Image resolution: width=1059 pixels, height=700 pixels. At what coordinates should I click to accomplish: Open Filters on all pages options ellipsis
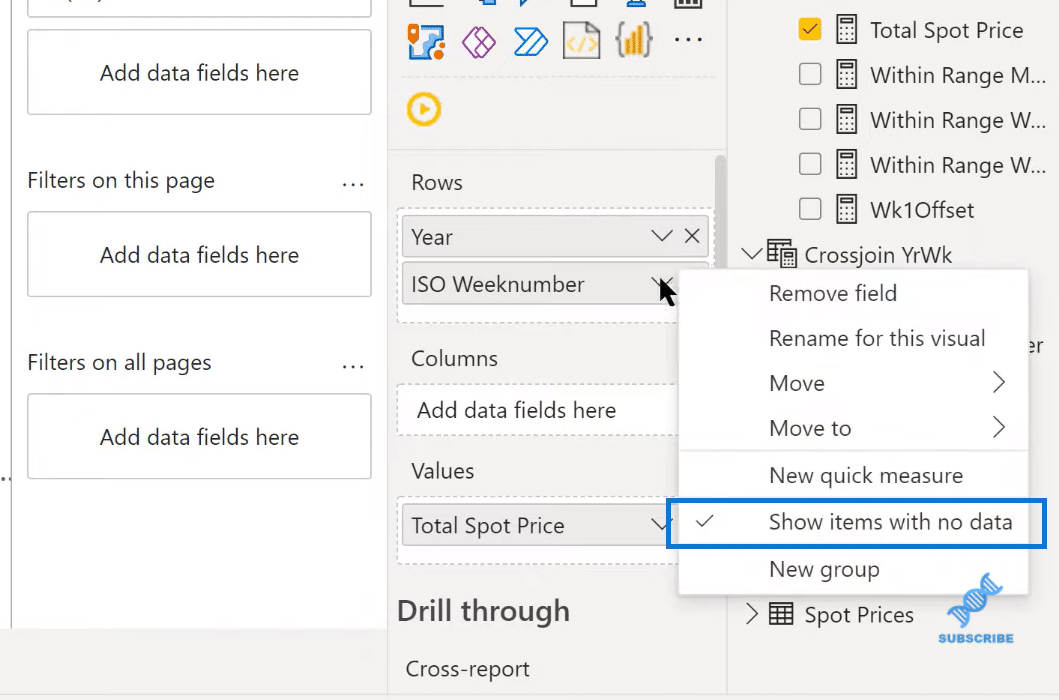353,366
